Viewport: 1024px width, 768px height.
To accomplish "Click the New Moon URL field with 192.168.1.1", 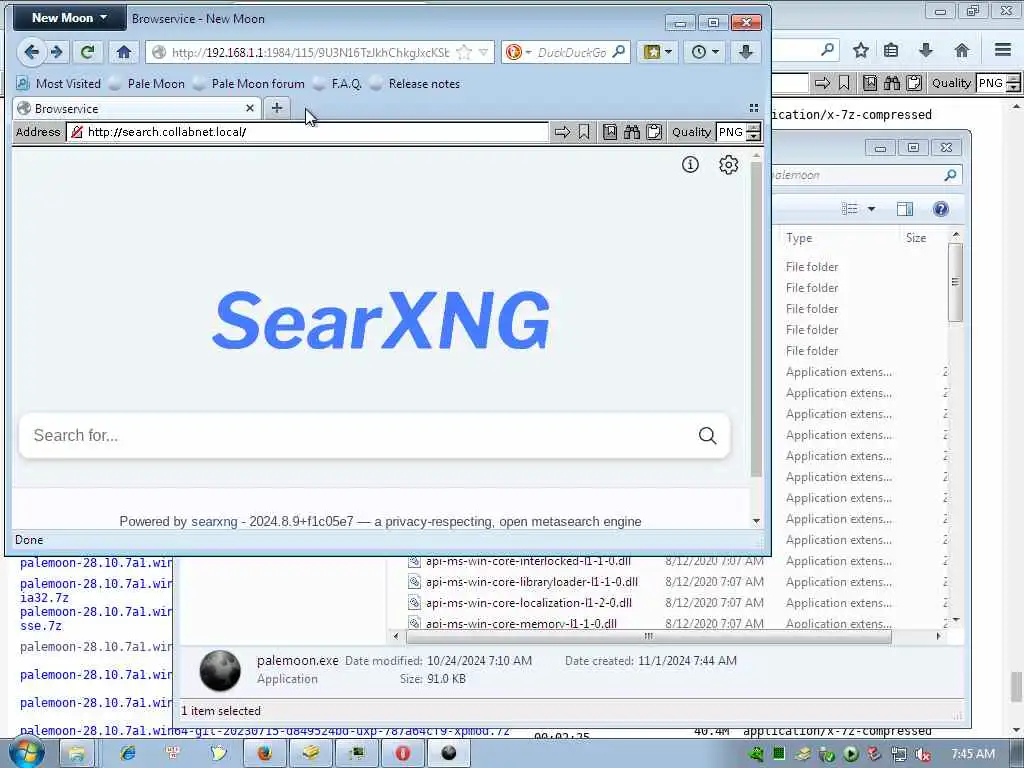I will [310, 52].
